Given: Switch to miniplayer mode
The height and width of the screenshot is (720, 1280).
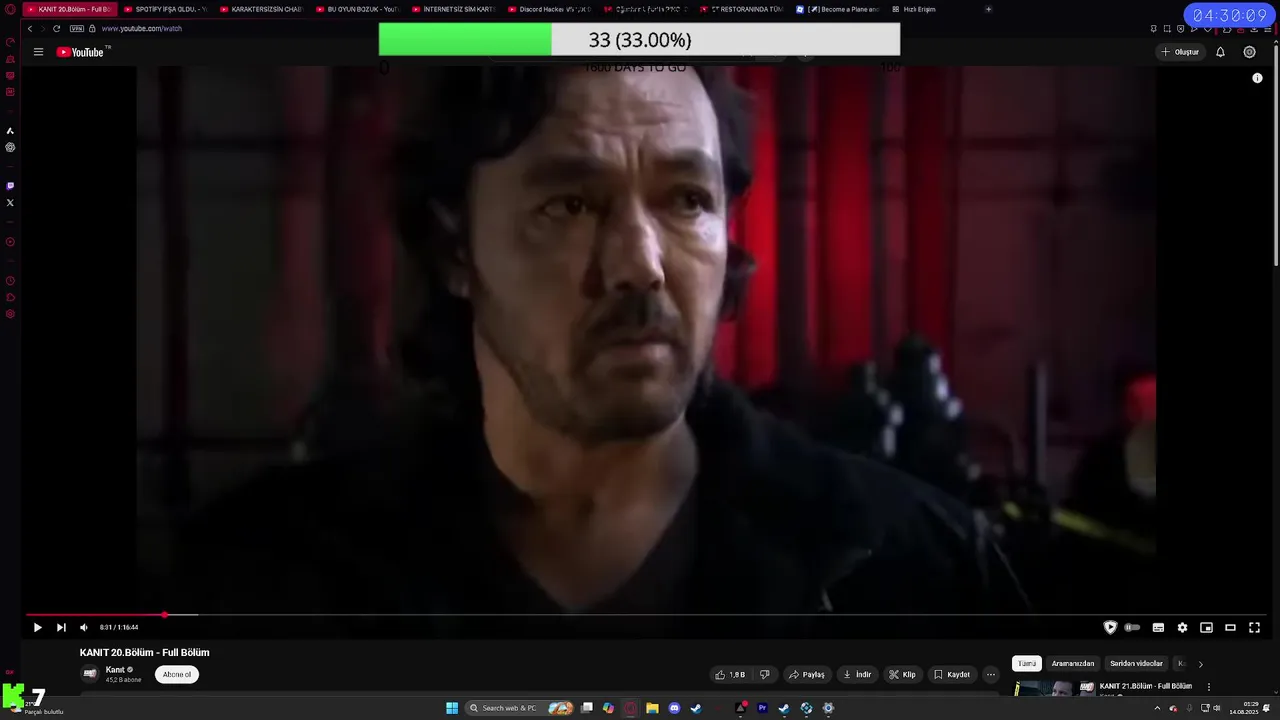Looking at the screenshot, I should pyautogui.click(x=1206, y=627).
